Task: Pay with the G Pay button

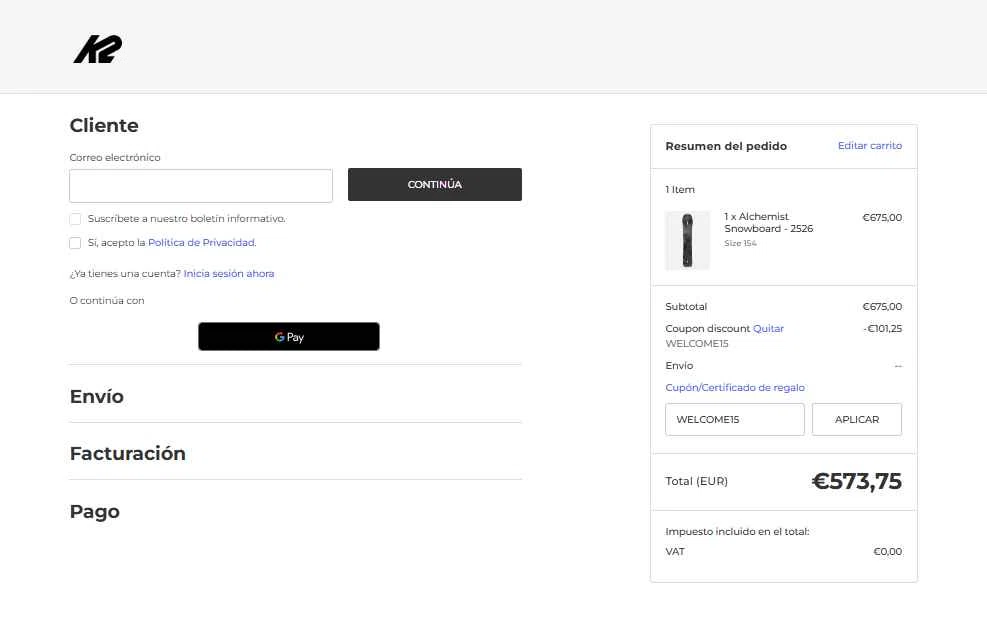Action: coord(289,337)
